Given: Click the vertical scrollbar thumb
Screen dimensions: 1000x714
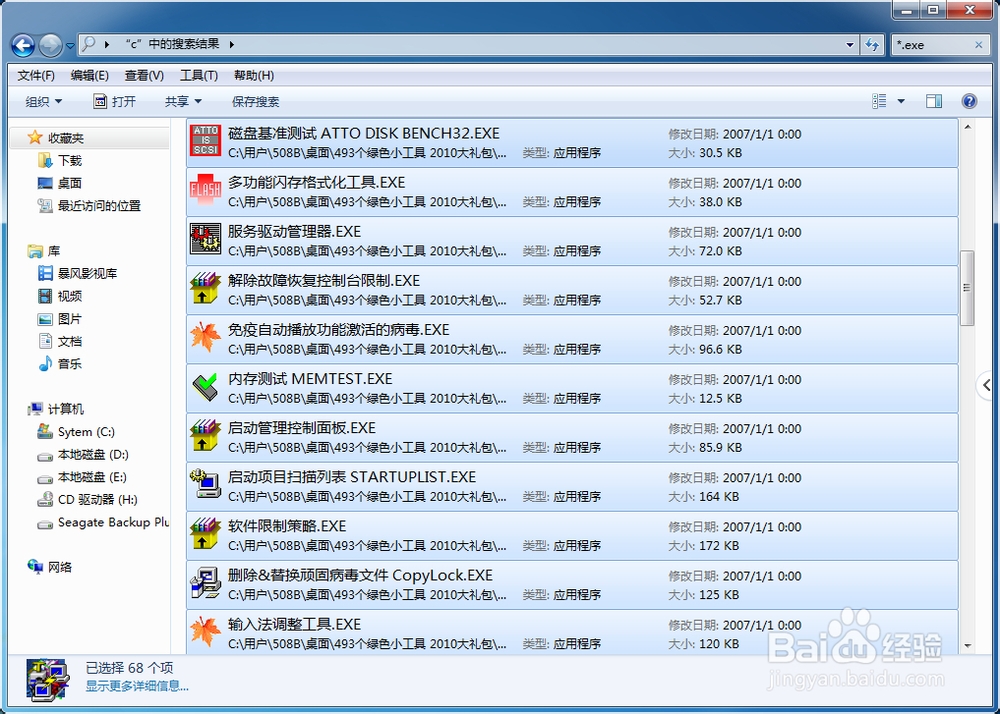Looking at the screenshot, I should (967, 288).
